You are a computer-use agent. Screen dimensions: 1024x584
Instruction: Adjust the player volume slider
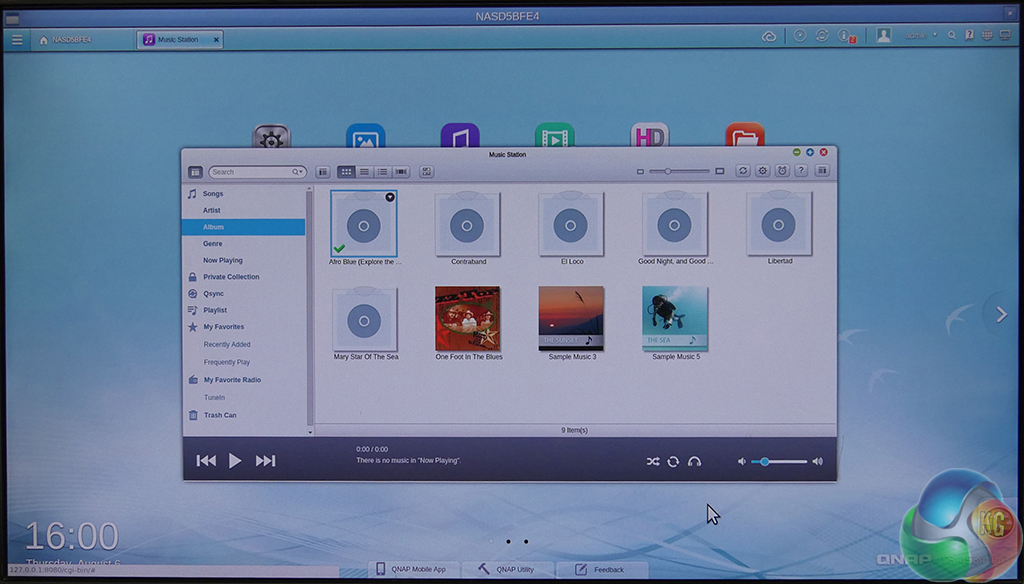pos(779,462)
